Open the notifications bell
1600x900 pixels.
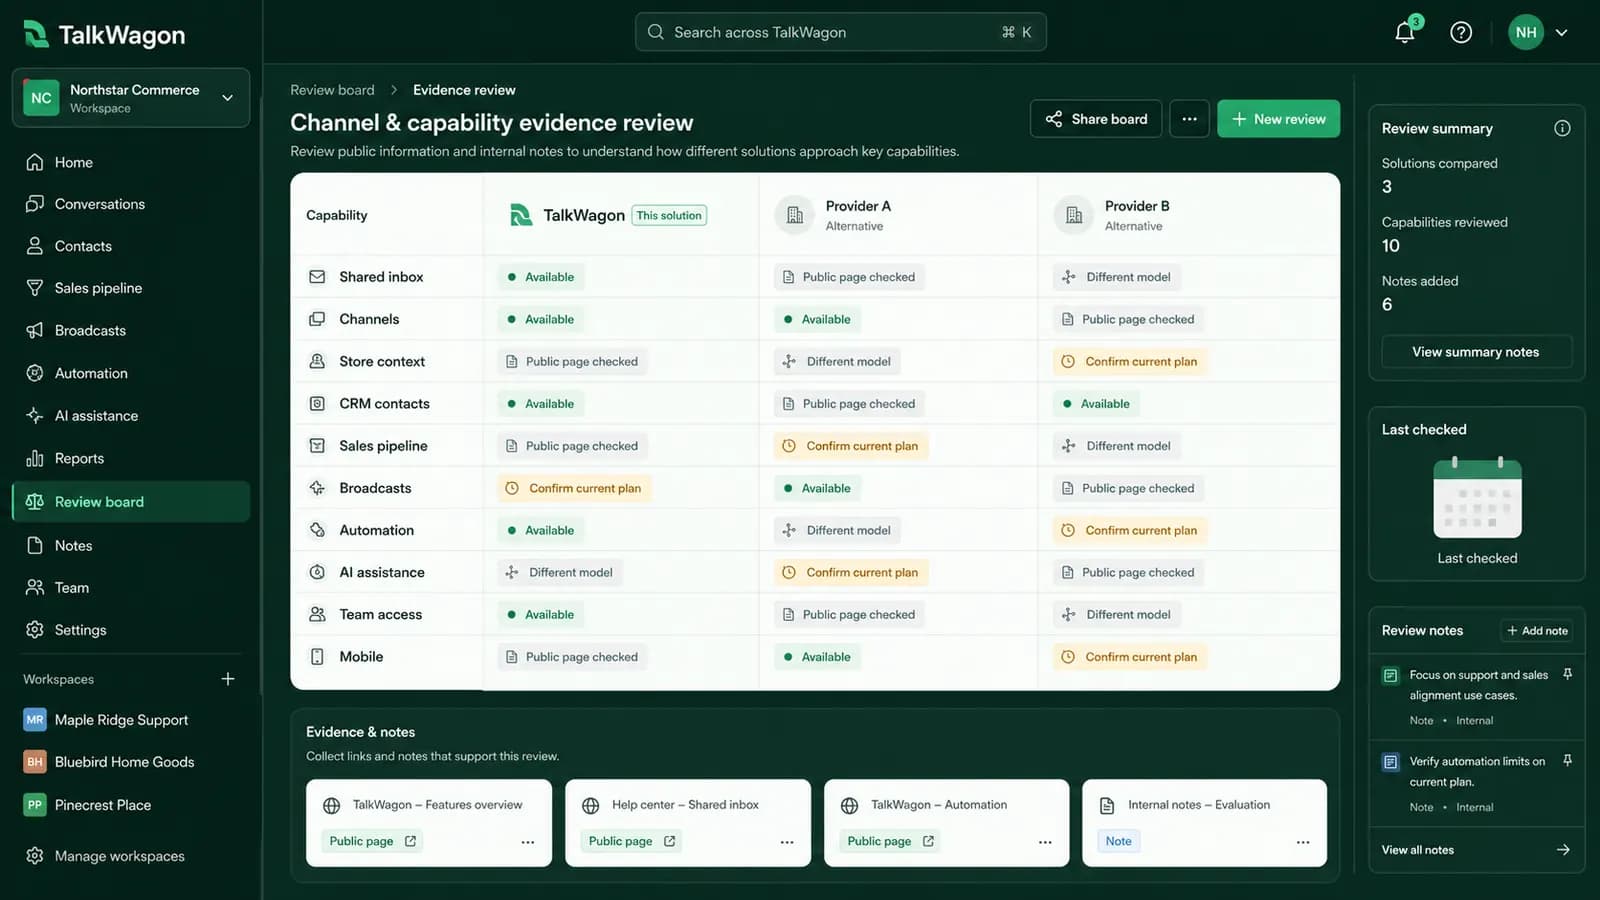[1405, 32]
